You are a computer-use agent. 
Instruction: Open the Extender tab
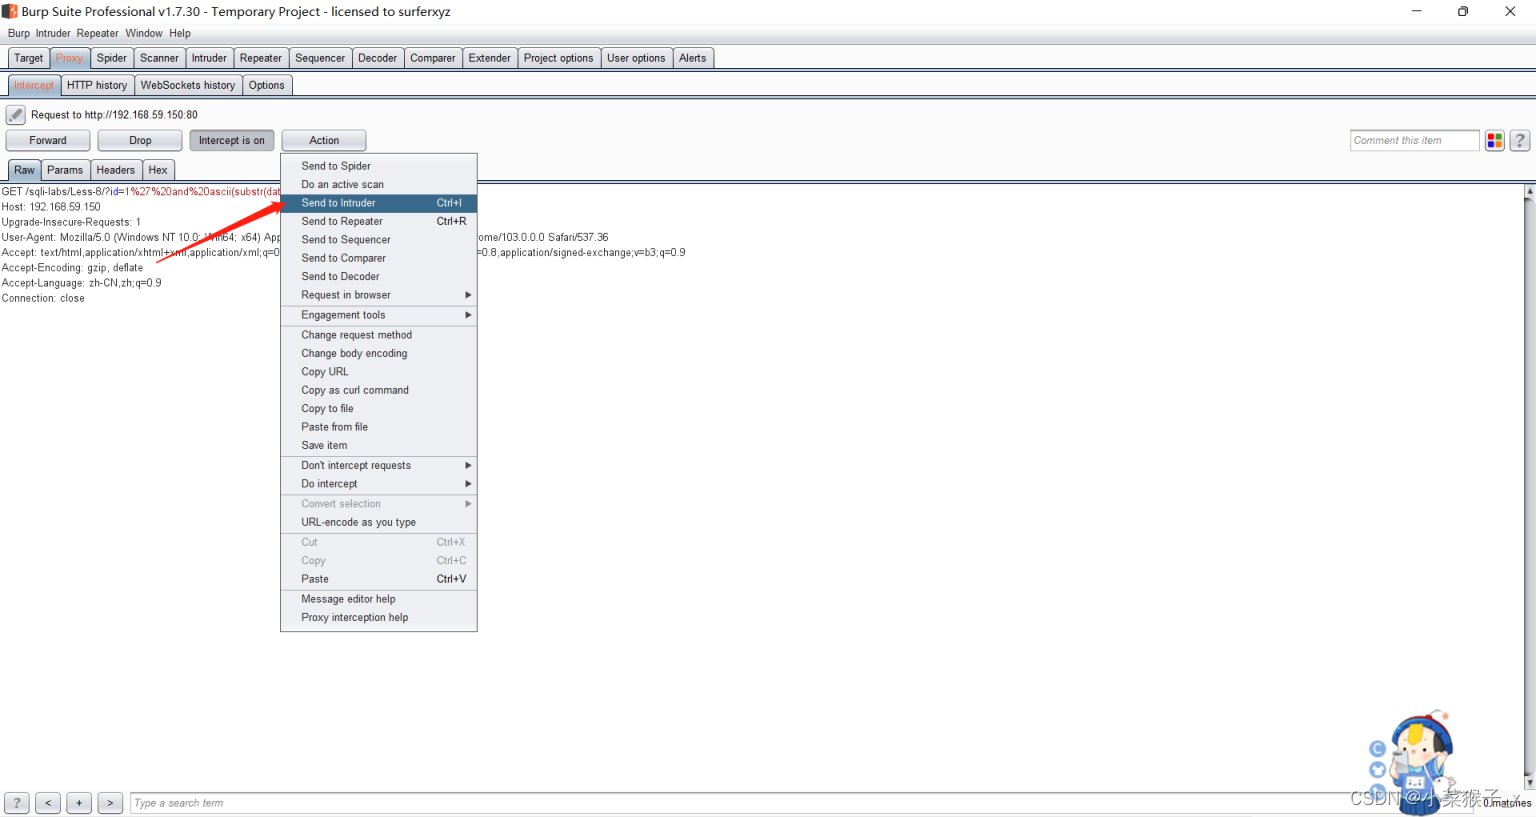coord(490,58)
